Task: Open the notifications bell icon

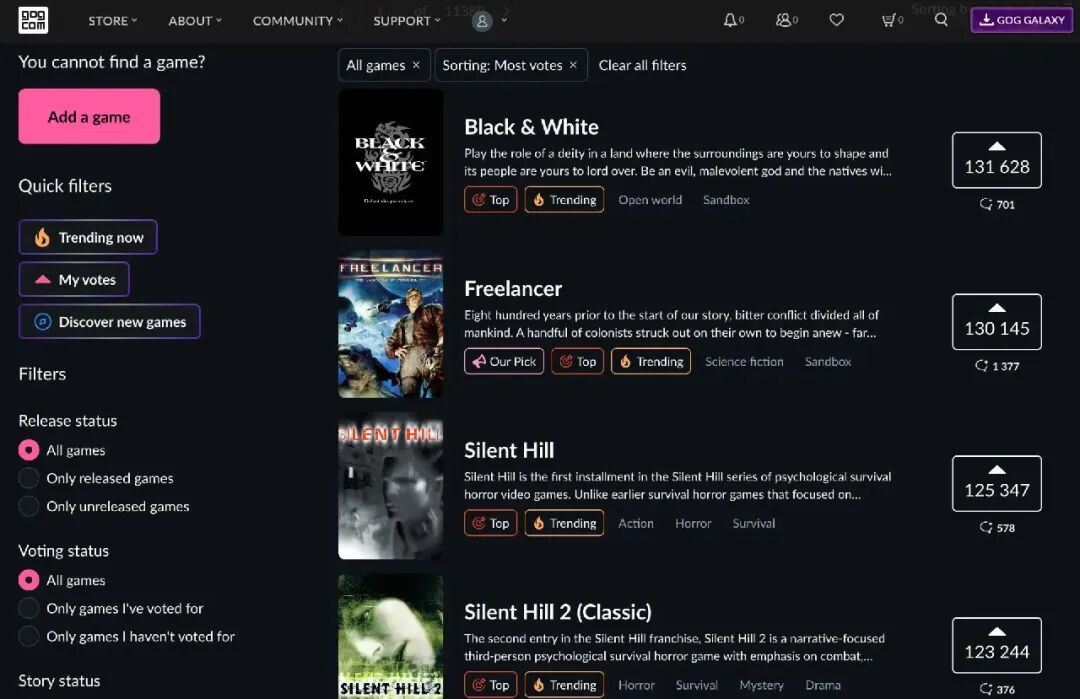Action: click(x=730, y=20)
